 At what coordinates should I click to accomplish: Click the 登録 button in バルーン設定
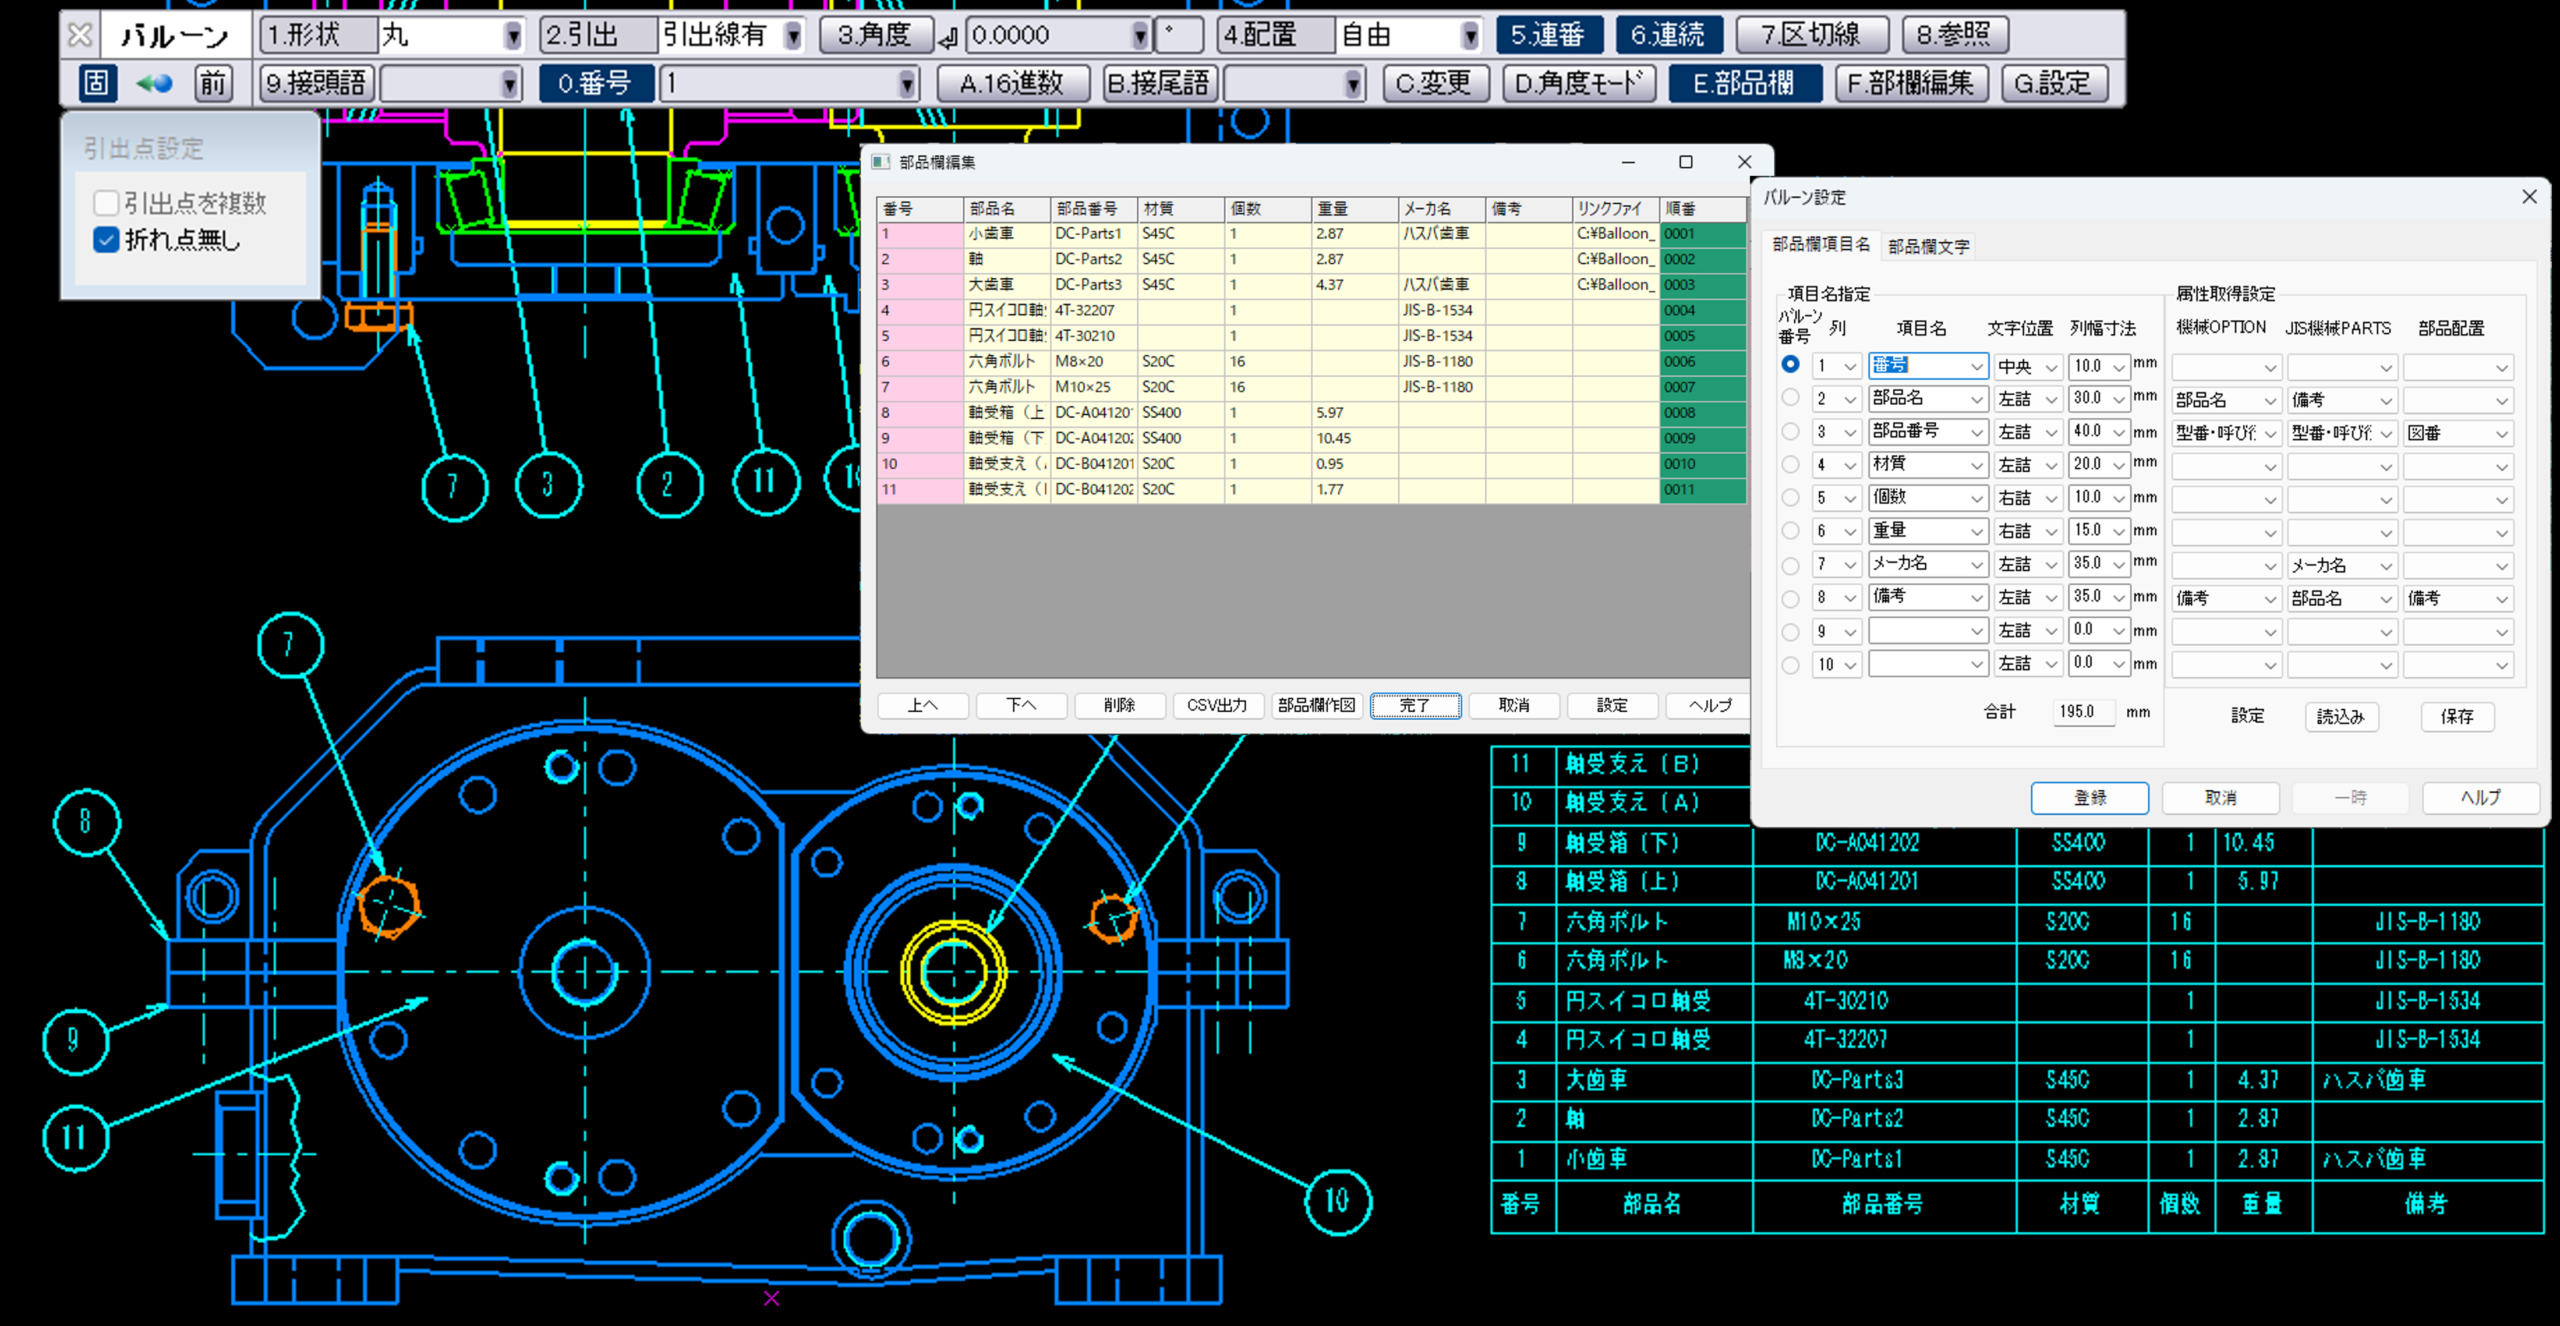tap(2090, 798)
